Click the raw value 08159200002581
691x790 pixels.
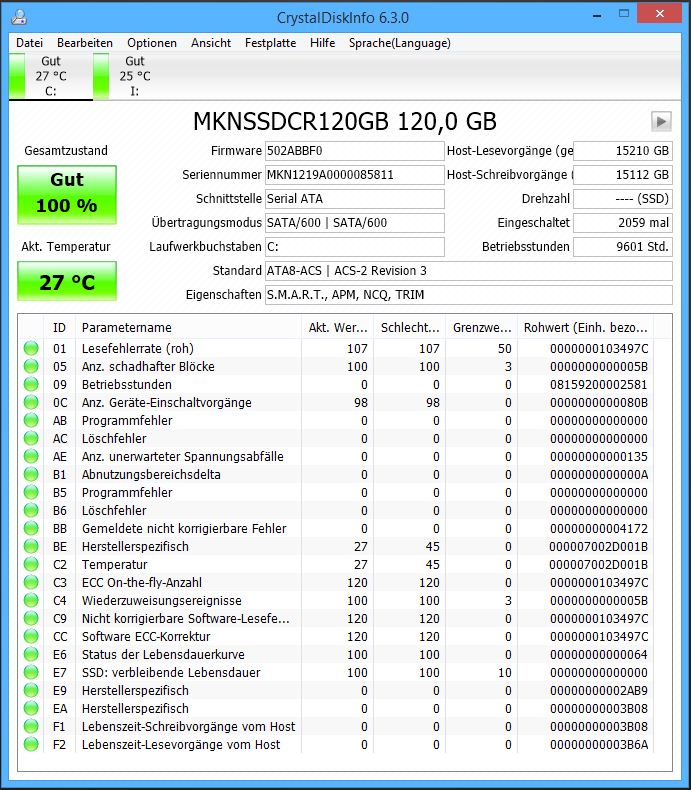click(598, 384)
